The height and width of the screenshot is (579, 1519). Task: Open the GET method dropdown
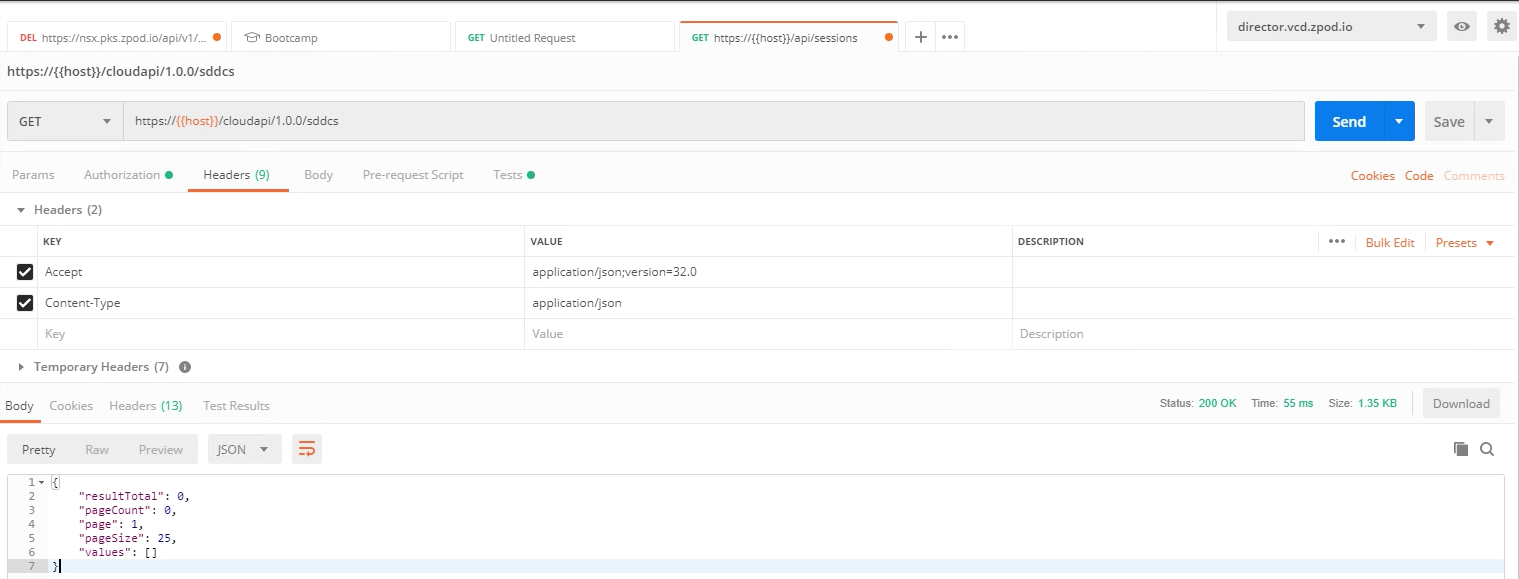[65, 122]
